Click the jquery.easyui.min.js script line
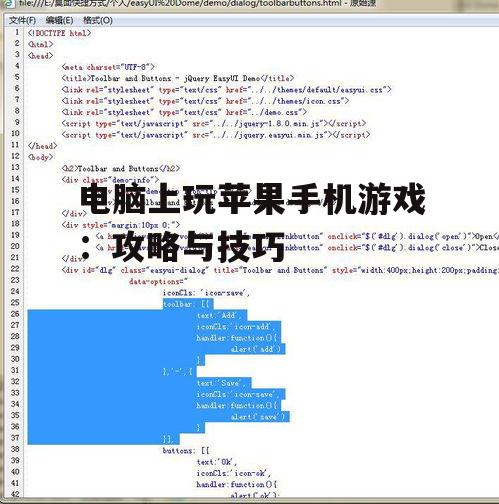 [x=216, y=135]
